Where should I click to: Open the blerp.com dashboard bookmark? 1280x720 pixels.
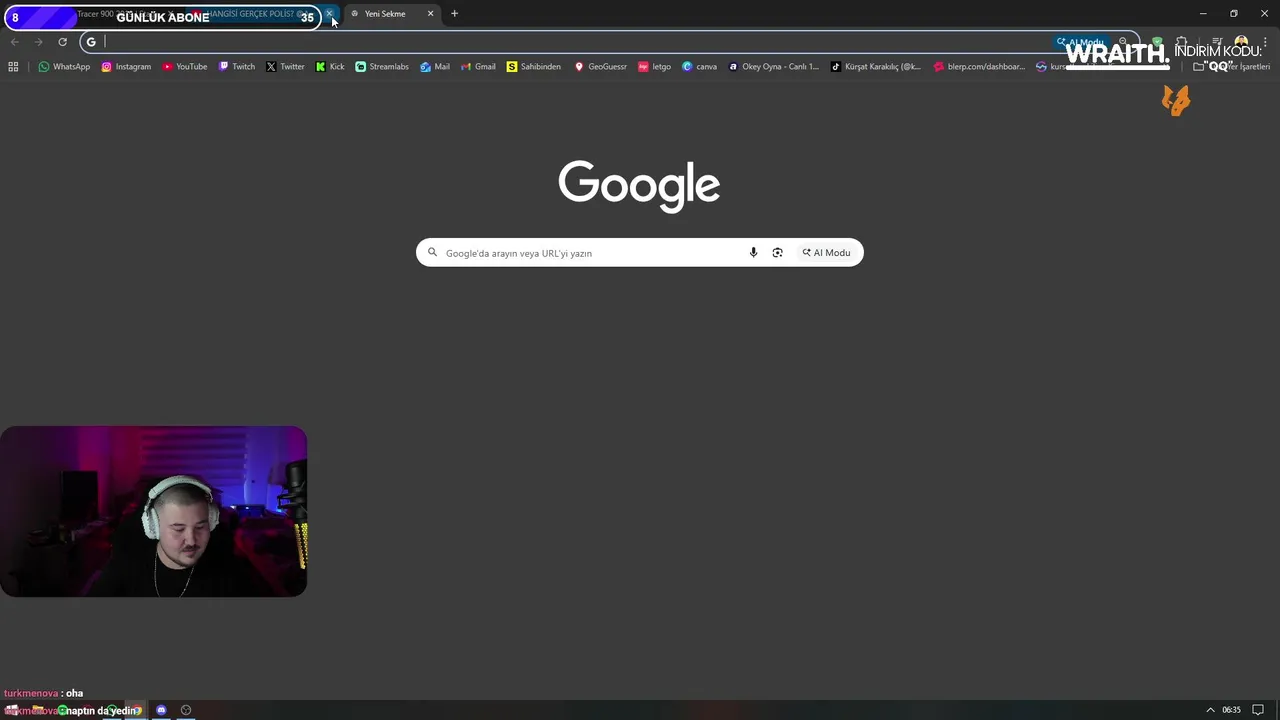click(979, 67)
